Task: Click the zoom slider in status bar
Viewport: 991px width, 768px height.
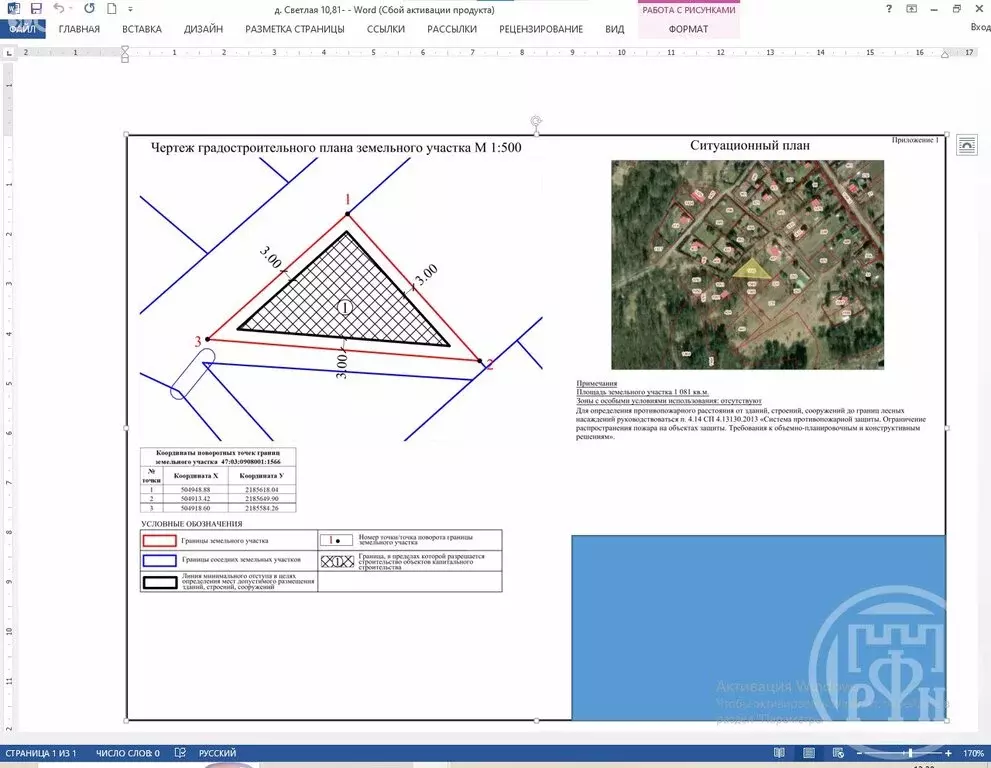Action: coord(908,753)
